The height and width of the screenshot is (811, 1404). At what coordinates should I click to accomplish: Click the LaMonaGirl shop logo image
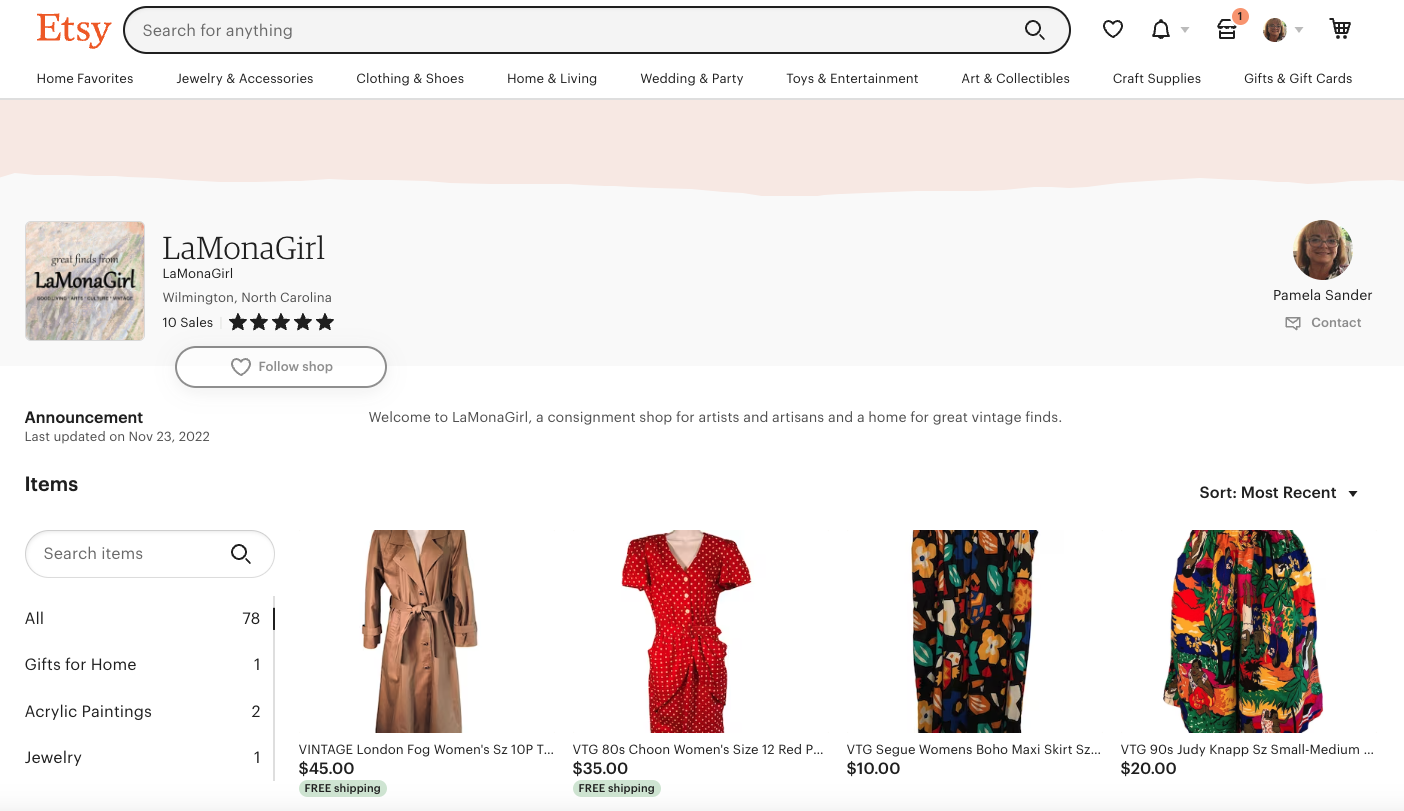tap(85, 281)
